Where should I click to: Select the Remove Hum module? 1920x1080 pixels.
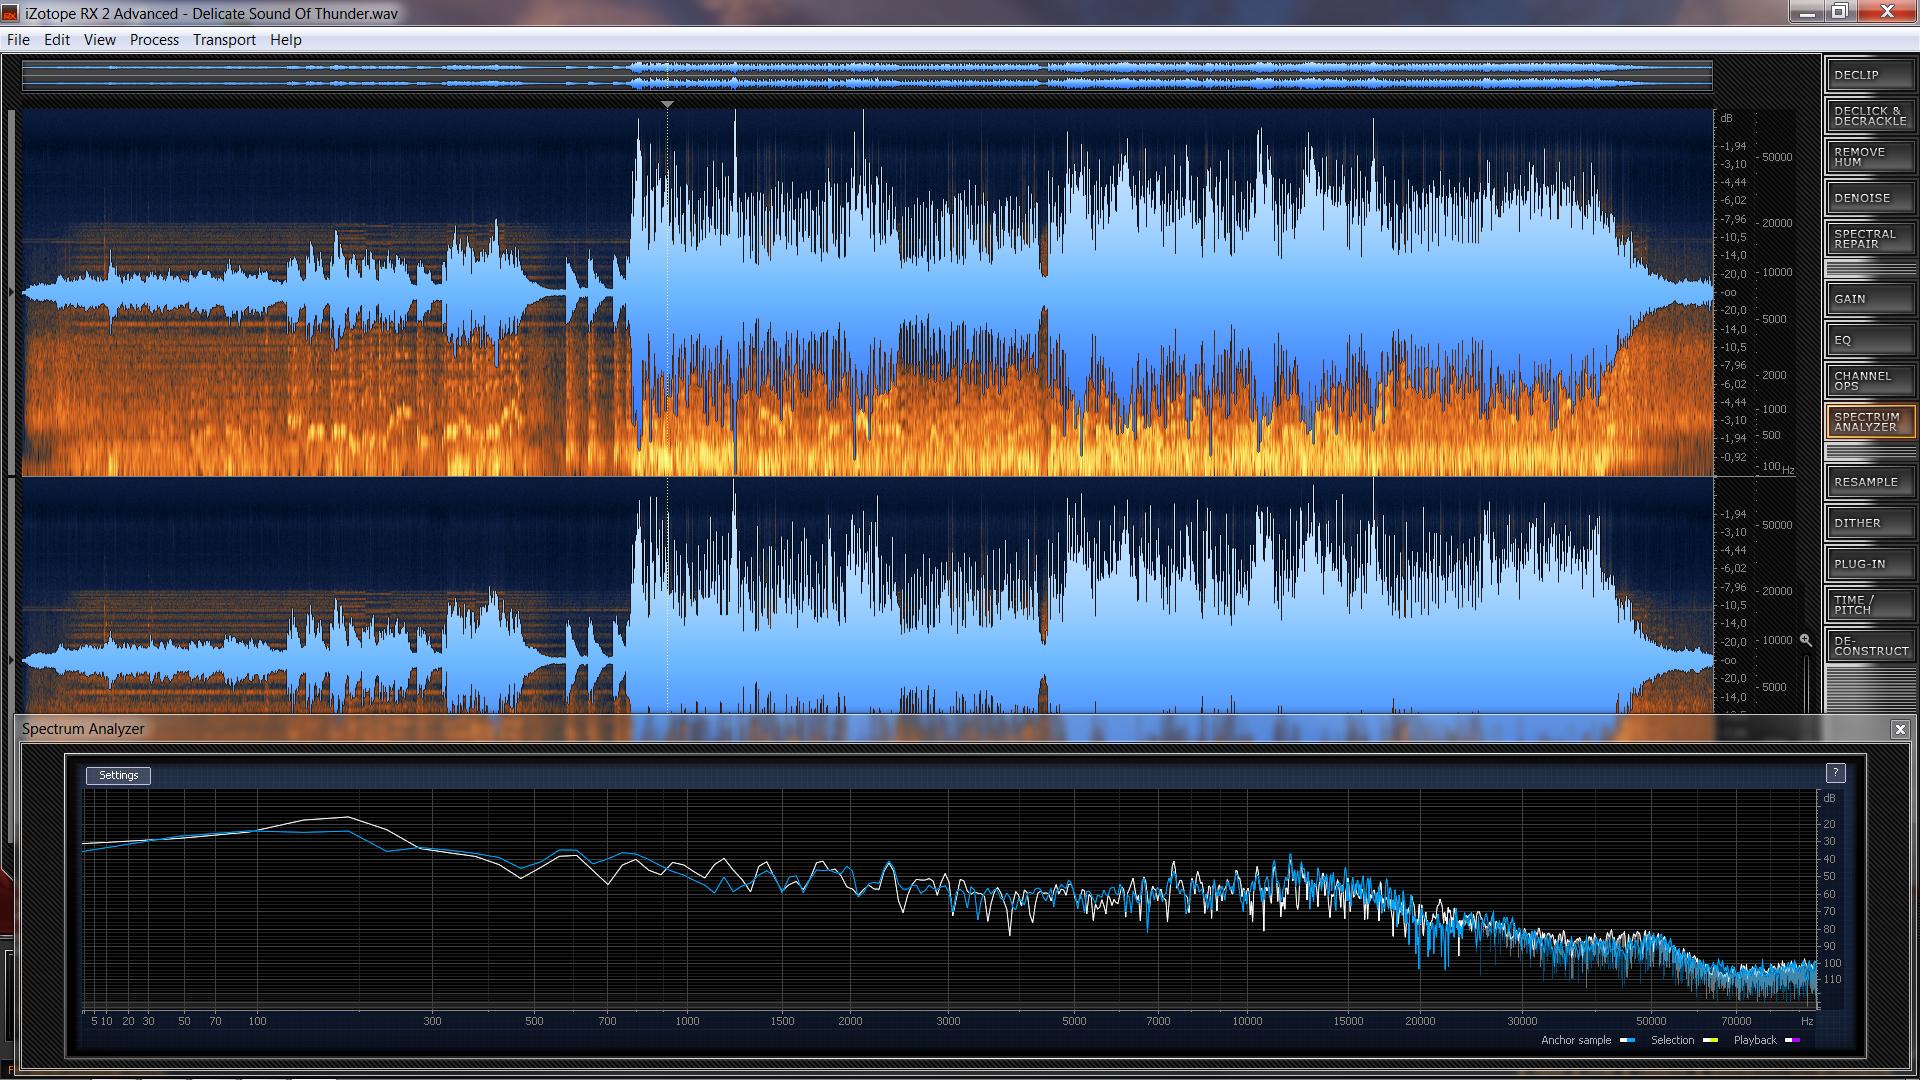pos(1869,157)
